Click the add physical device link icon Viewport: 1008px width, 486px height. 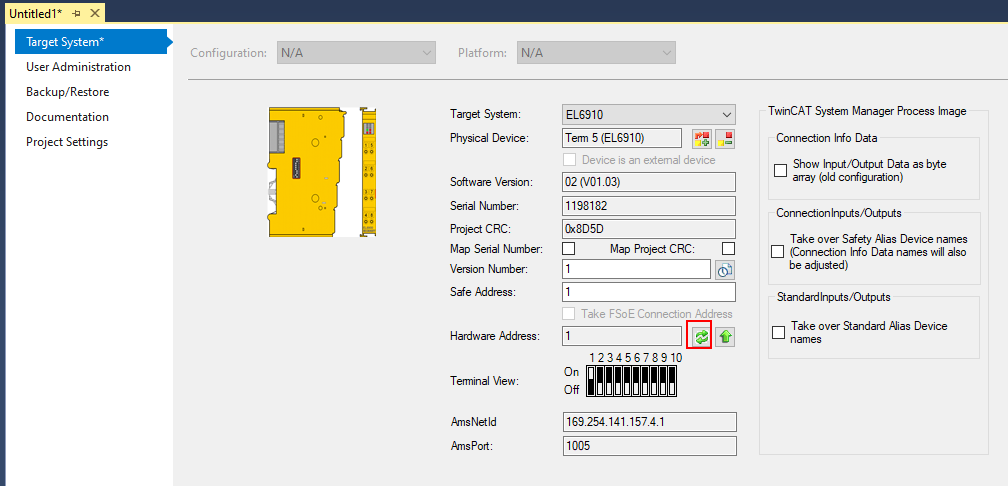pyautogui.click(x=701, y=138)
